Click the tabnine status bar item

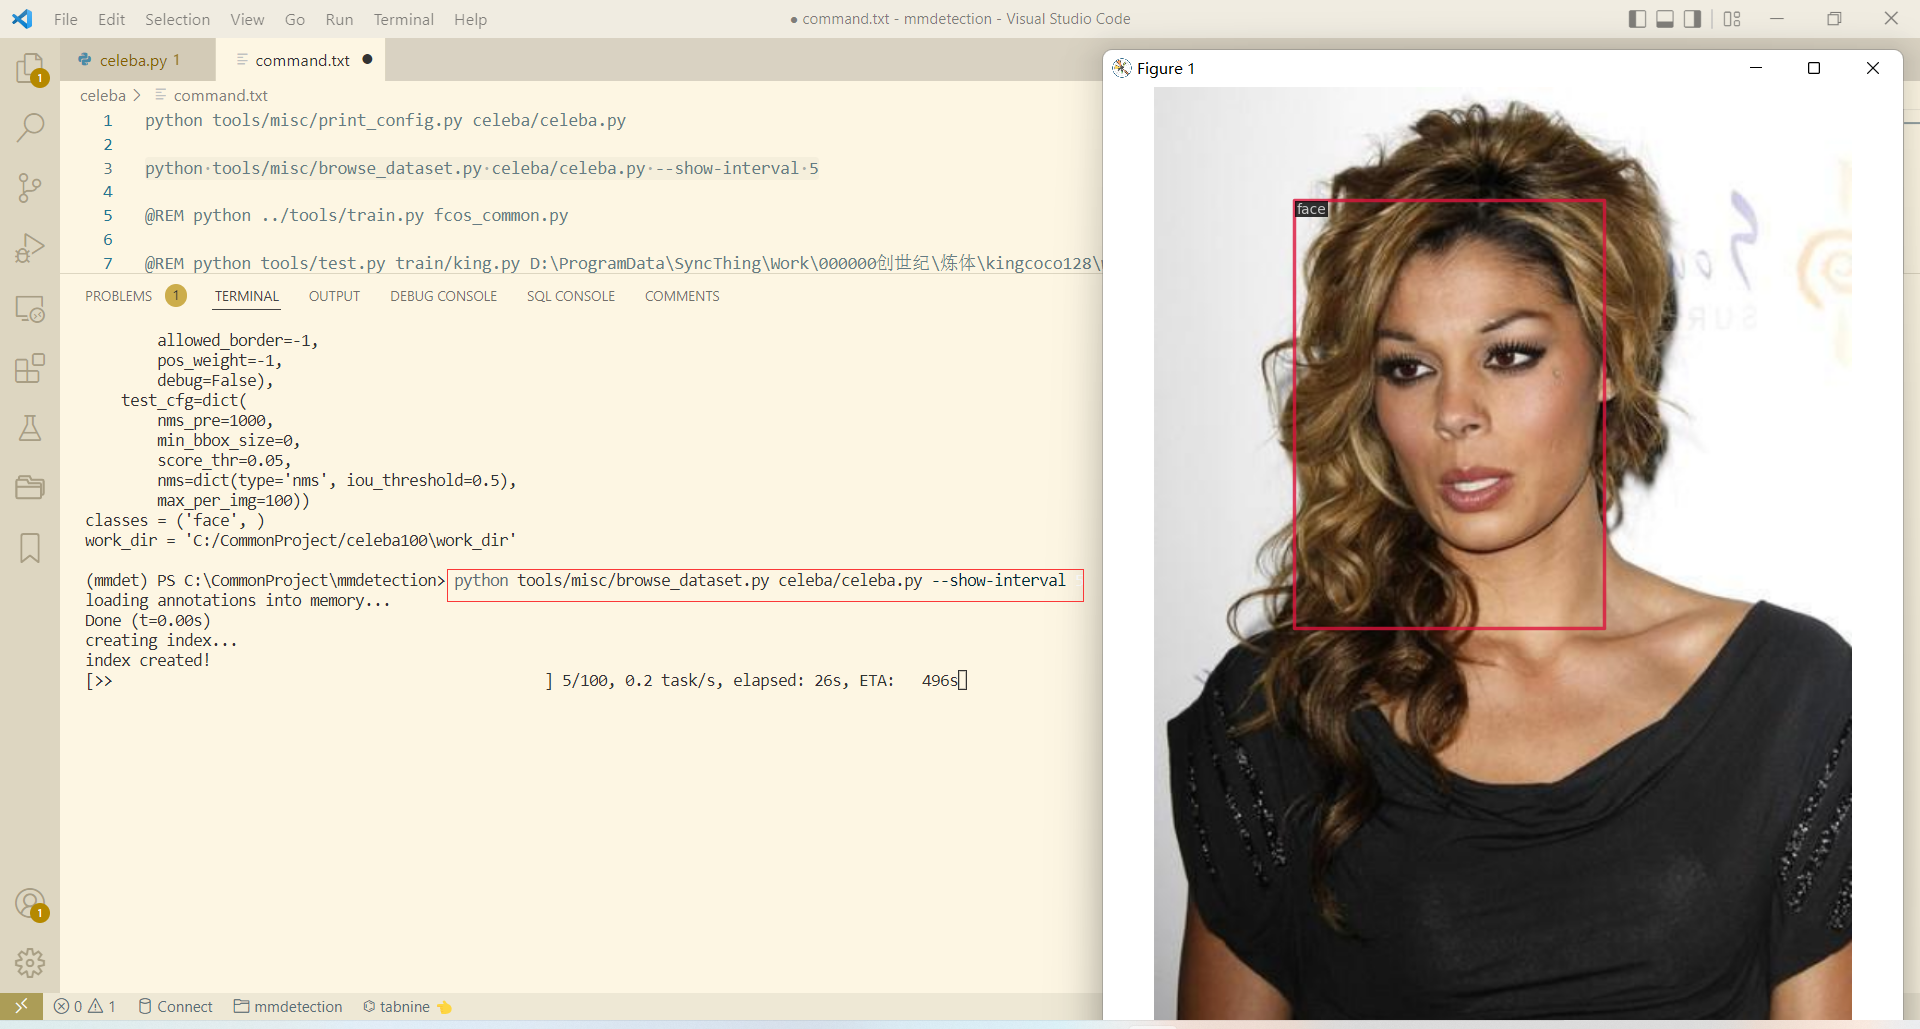click(407, 1006)
